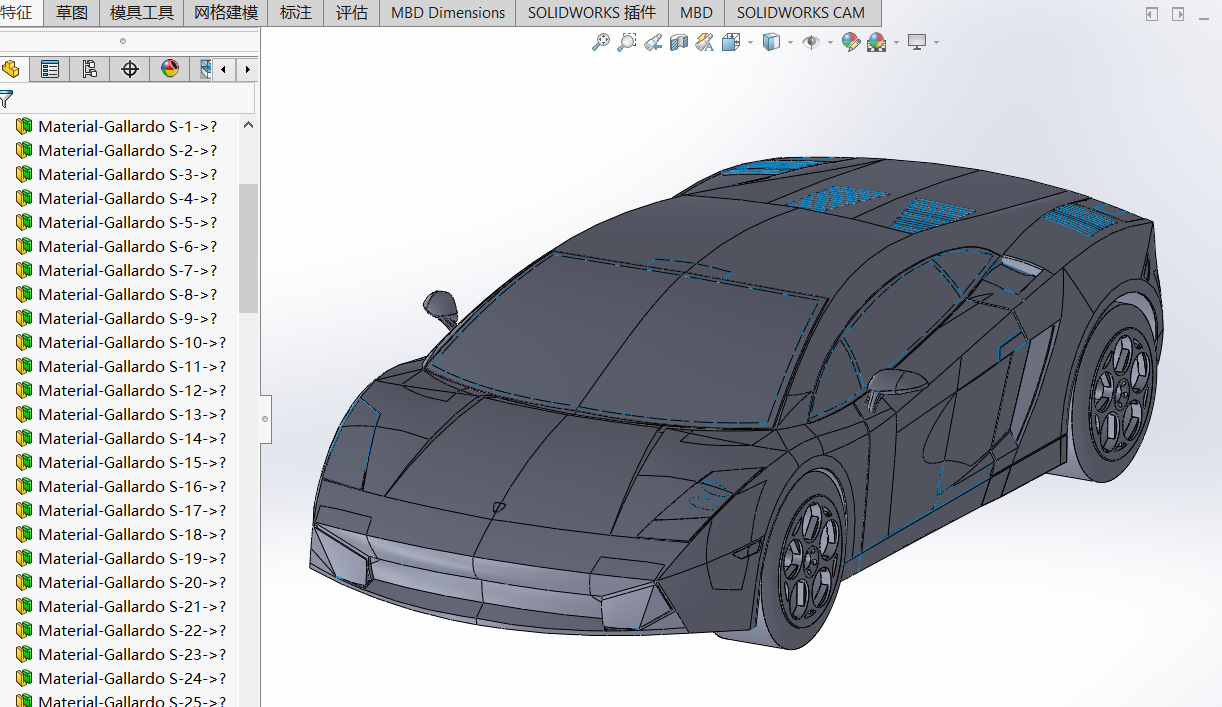Select the Zoom to Area tool
The width and height of the screenshot is (1222, 707).
click(627, 42)
